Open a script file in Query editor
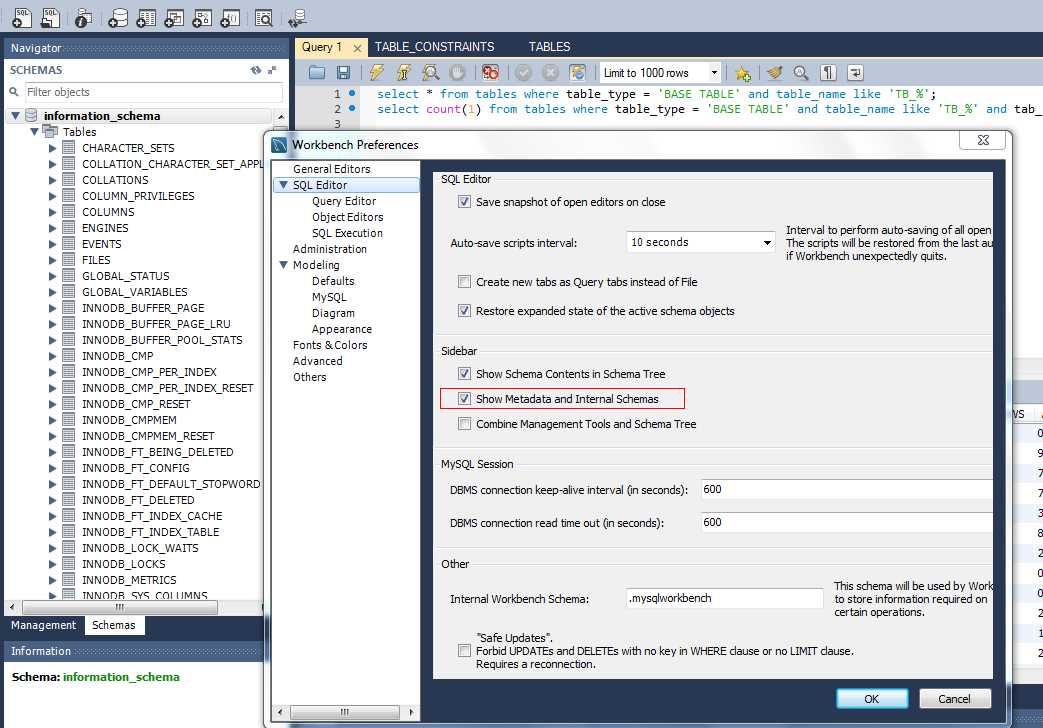Viewport: 1043px width, 728px height. pyautogui.click(x=317, y=73)
